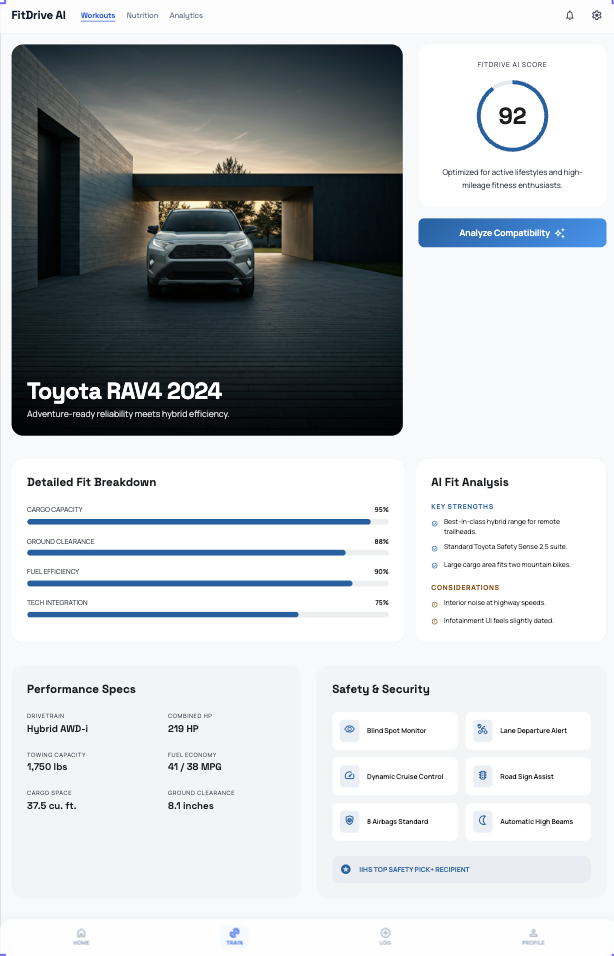
Task: Click the 41 / 38 MPG value
Action: (195, 767)
